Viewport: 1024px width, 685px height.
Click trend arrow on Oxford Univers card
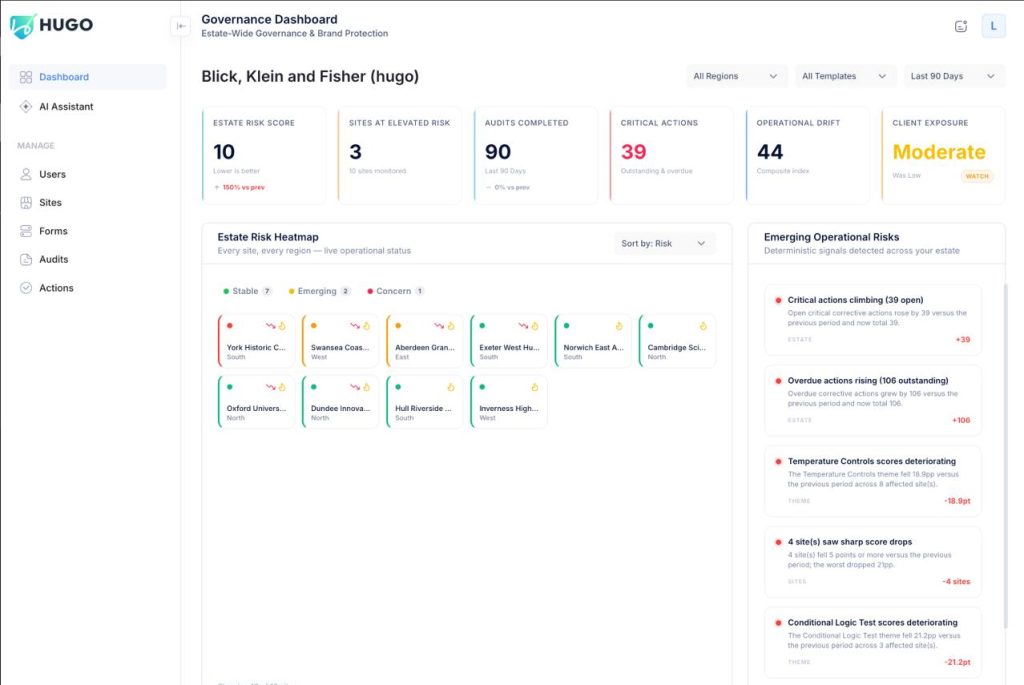[x=270, y=387]
